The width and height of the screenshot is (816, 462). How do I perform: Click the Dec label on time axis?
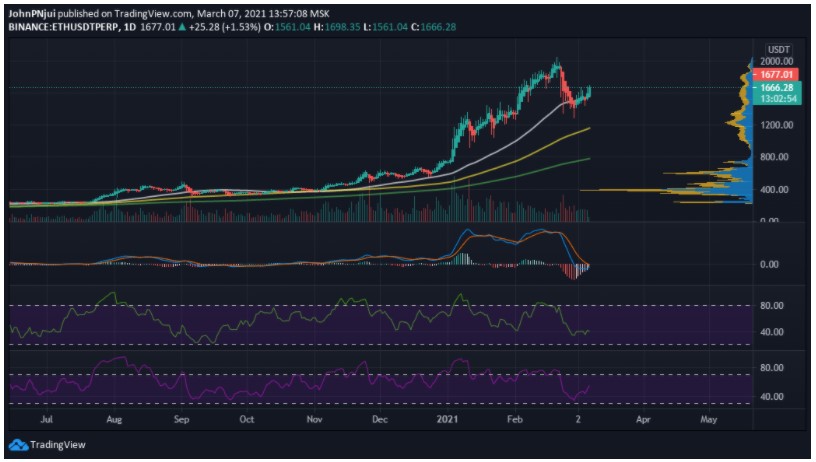pyautogui.click(x=380, y=419)
